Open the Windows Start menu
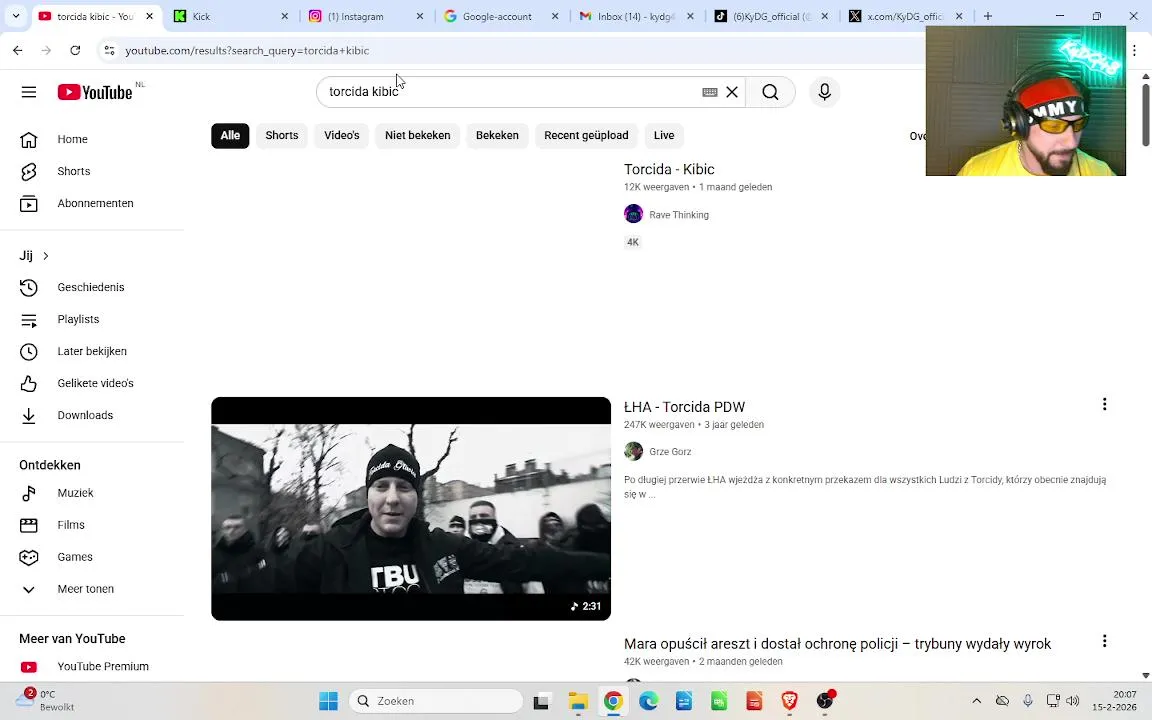Screen dimensions: 1152x720 328,701
